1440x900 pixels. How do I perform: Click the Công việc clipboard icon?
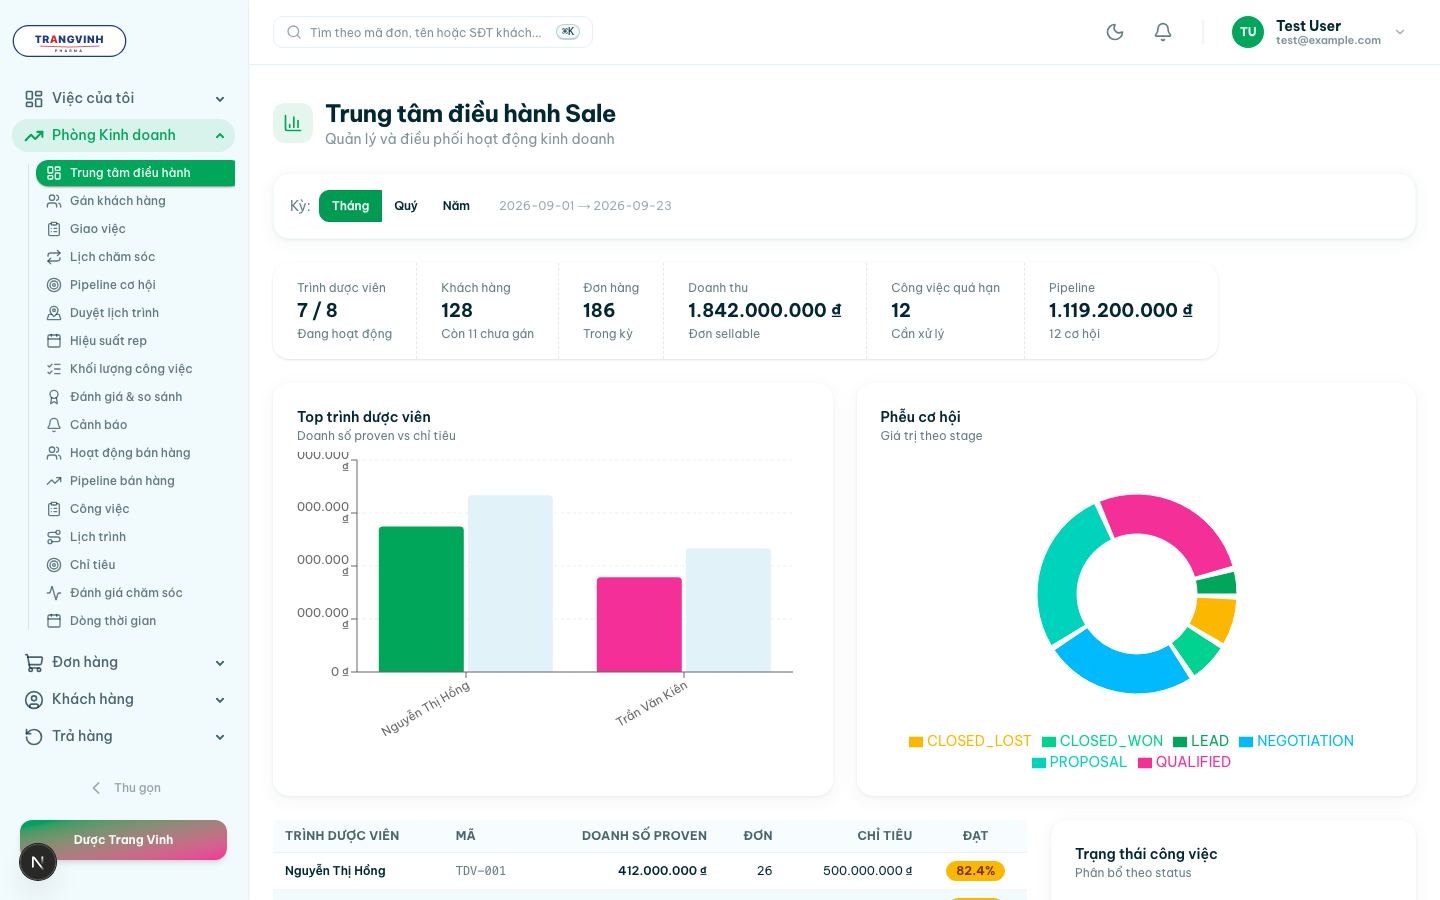pyautogui.click(x=54, y=509)
